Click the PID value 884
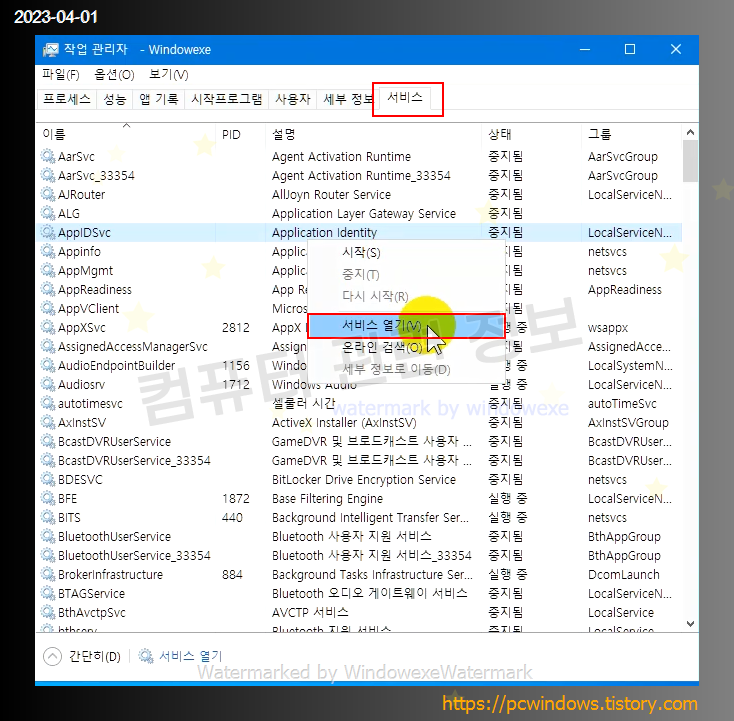The image size is (734, 721). click(232, 574)
